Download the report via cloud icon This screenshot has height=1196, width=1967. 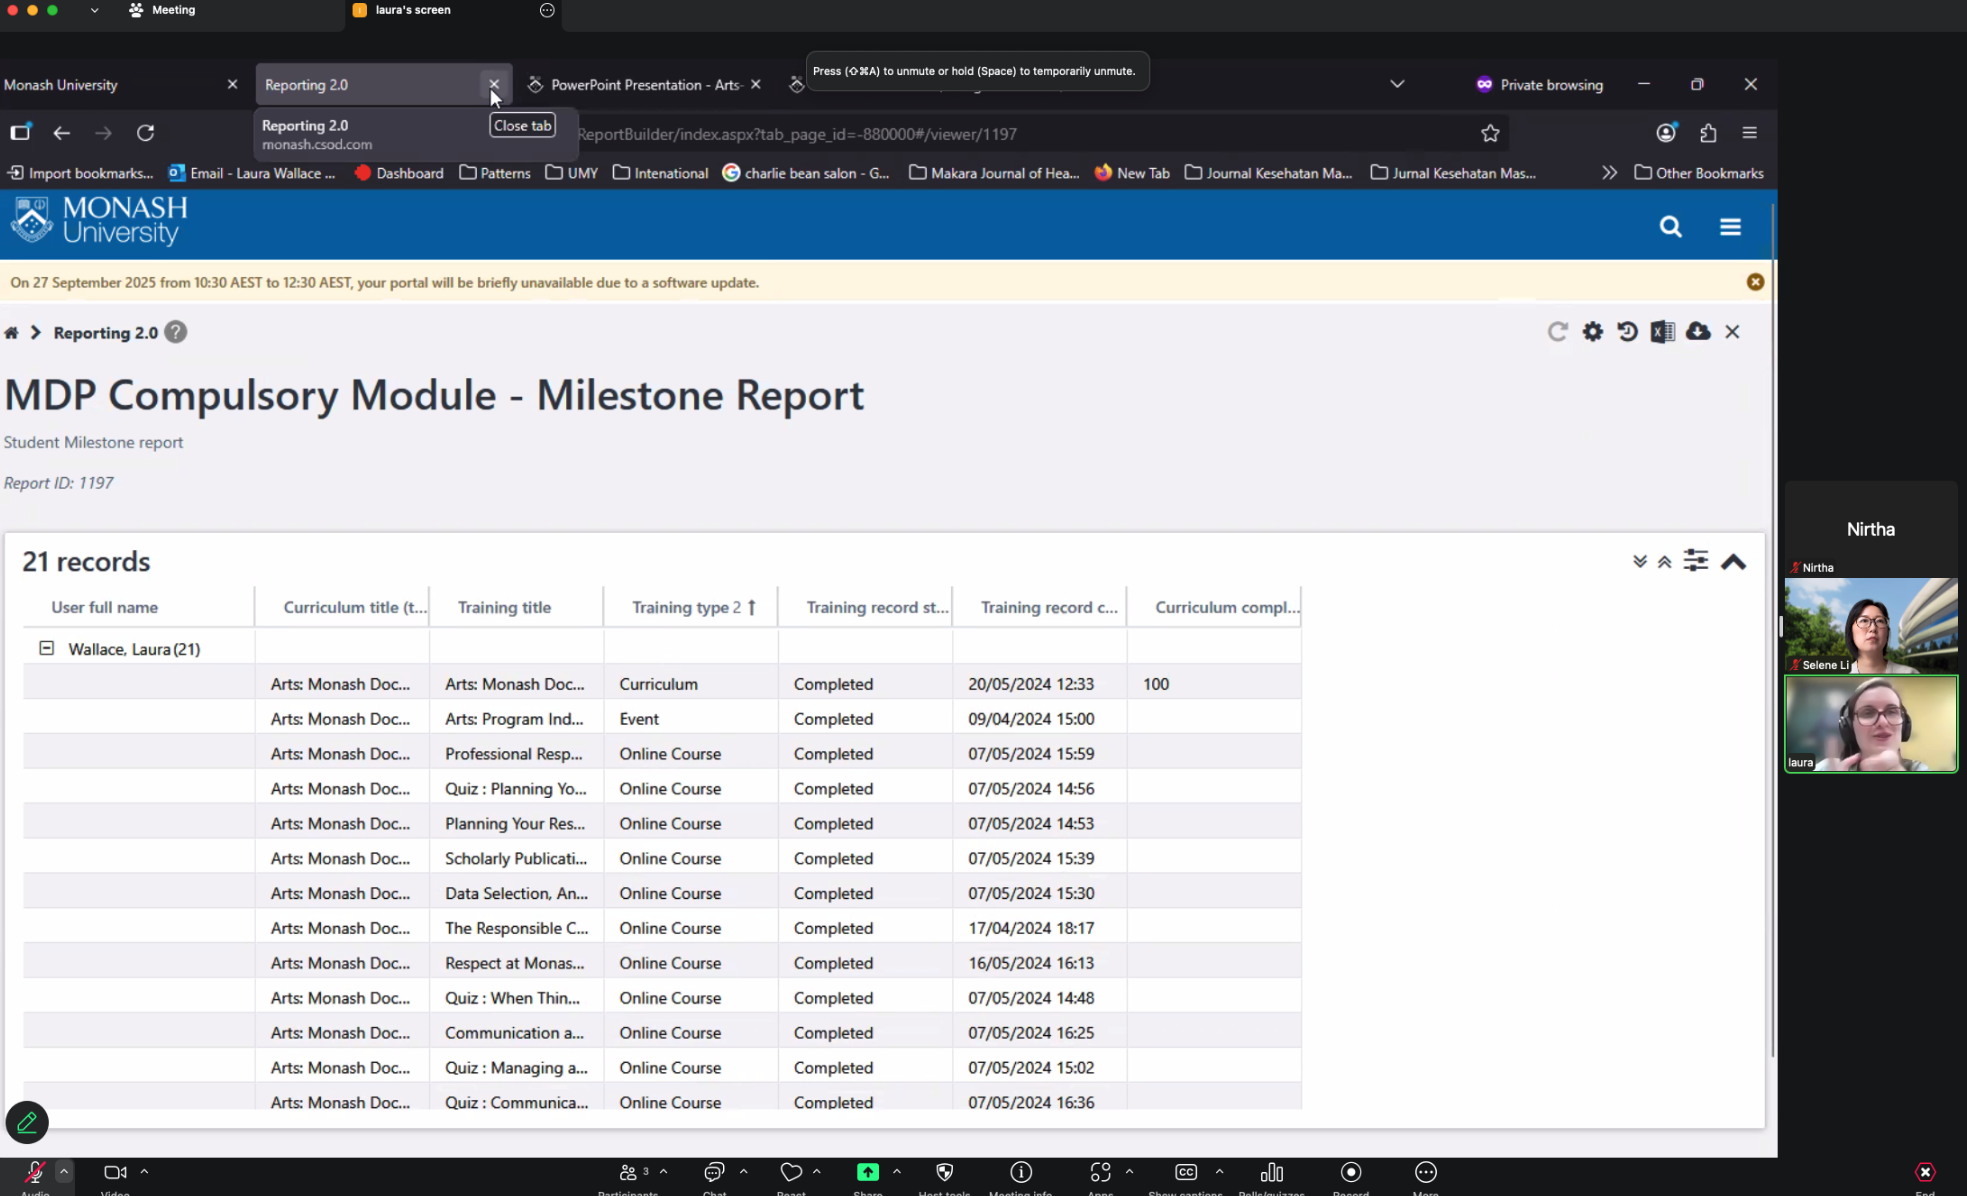click(1699, 332)
